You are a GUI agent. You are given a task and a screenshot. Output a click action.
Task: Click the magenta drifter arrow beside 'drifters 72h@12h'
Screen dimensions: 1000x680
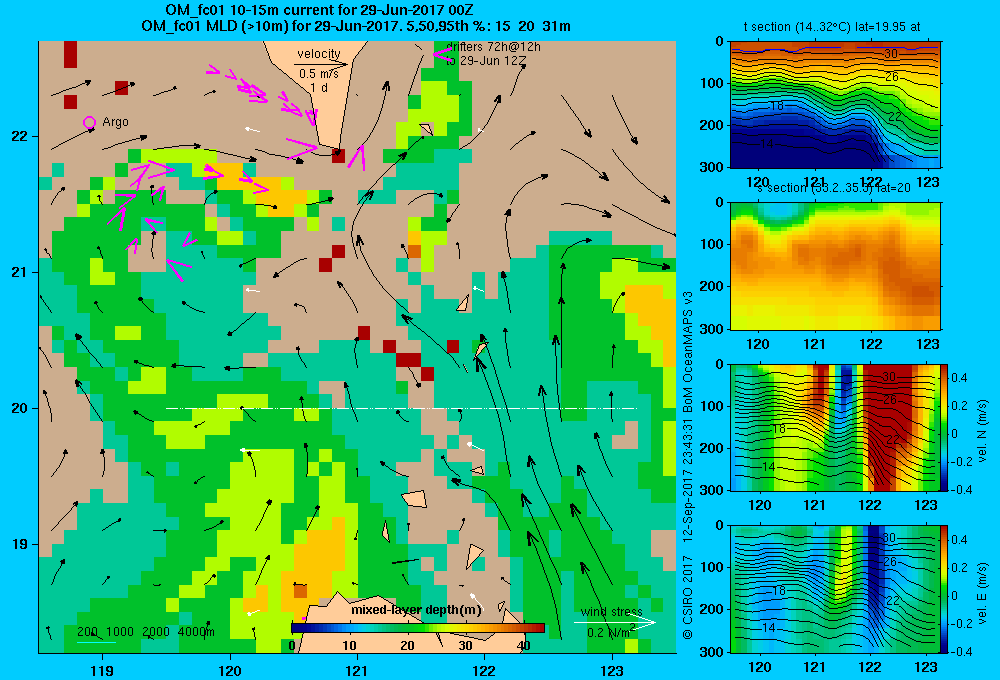443,55
